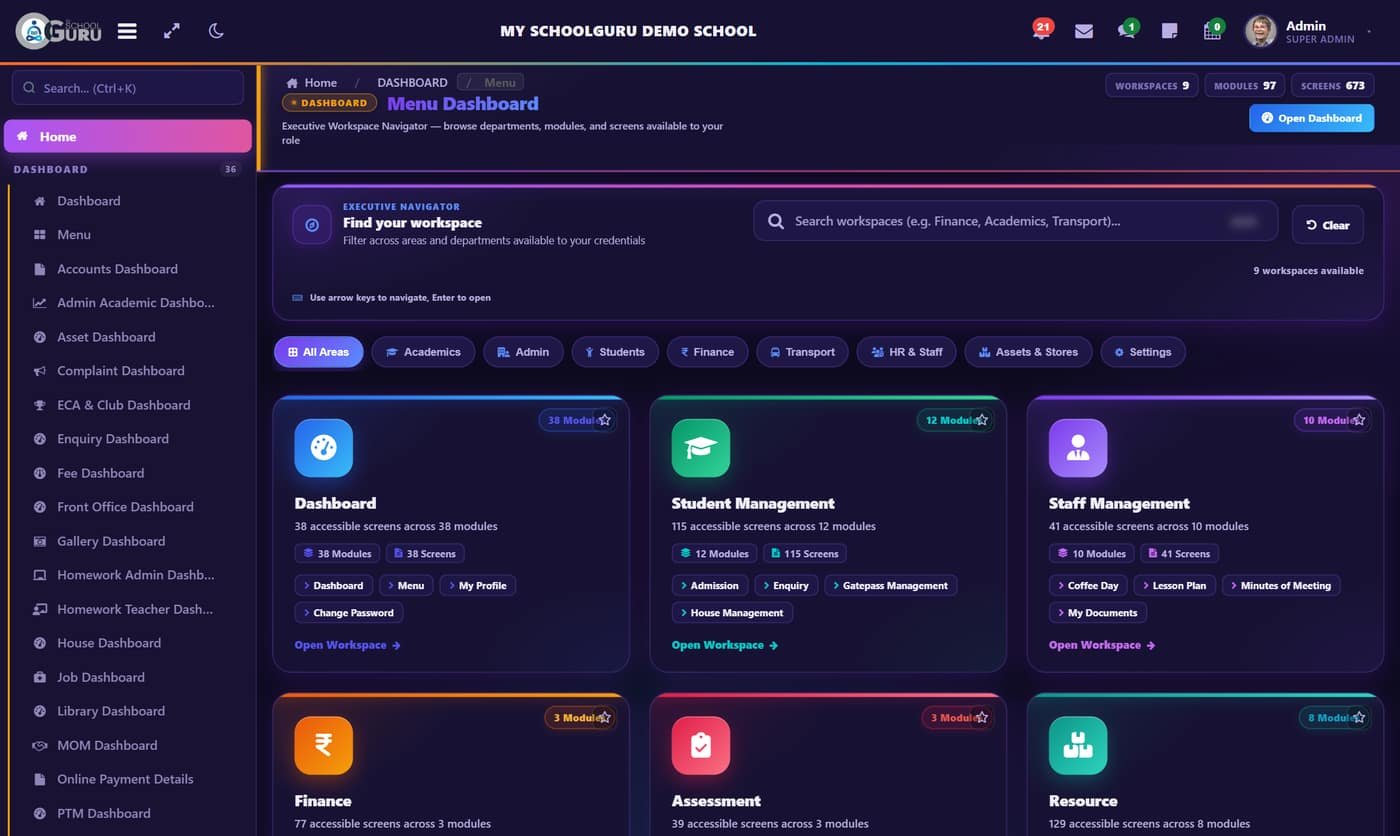Click the Executive Navigator compass icon
The image size is (1400, 836).
tap(312, 225)
